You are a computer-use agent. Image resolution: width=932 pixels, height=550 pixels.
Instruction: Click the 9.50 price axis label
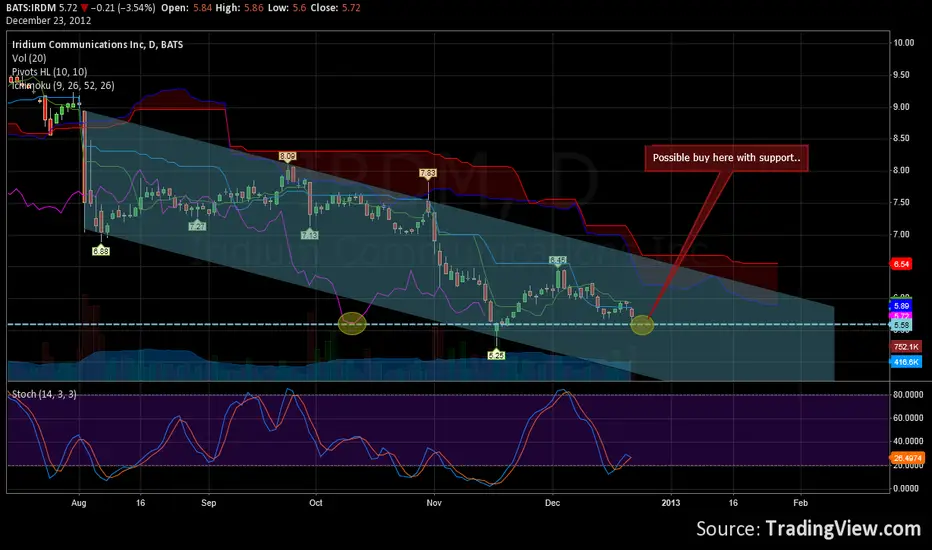[902, 75]
